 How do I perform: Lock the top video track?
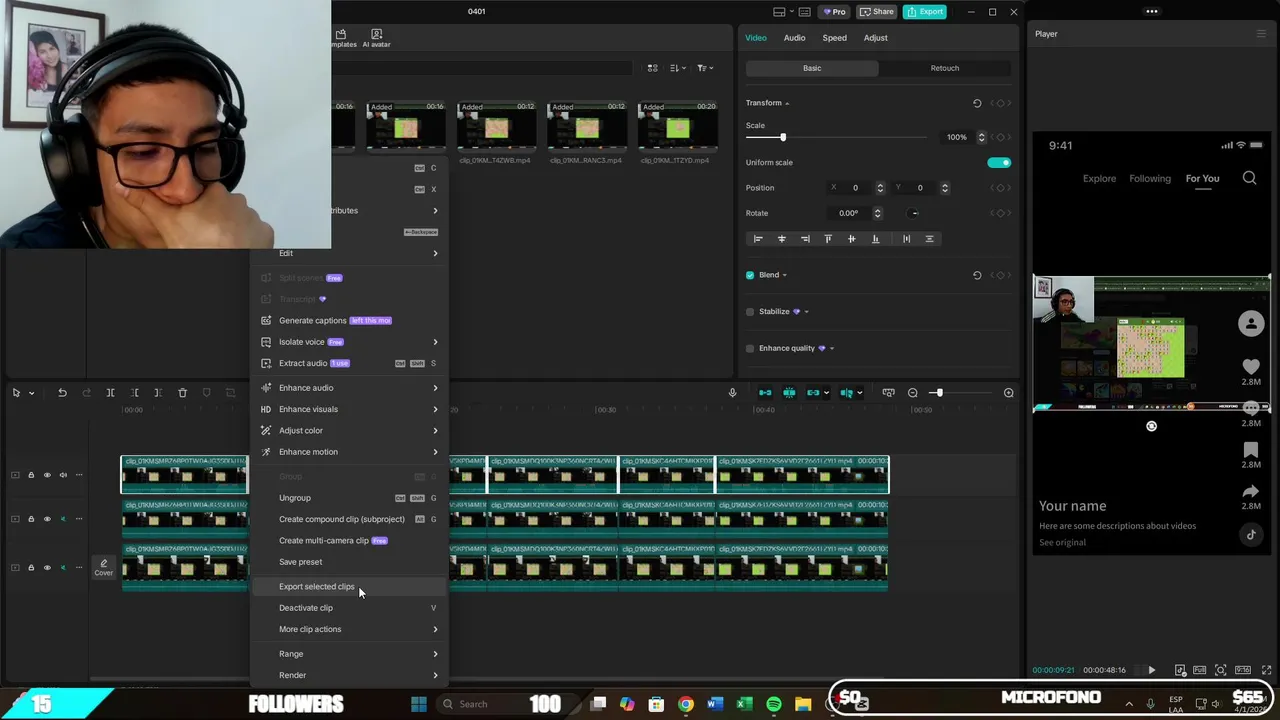(31, 475)
